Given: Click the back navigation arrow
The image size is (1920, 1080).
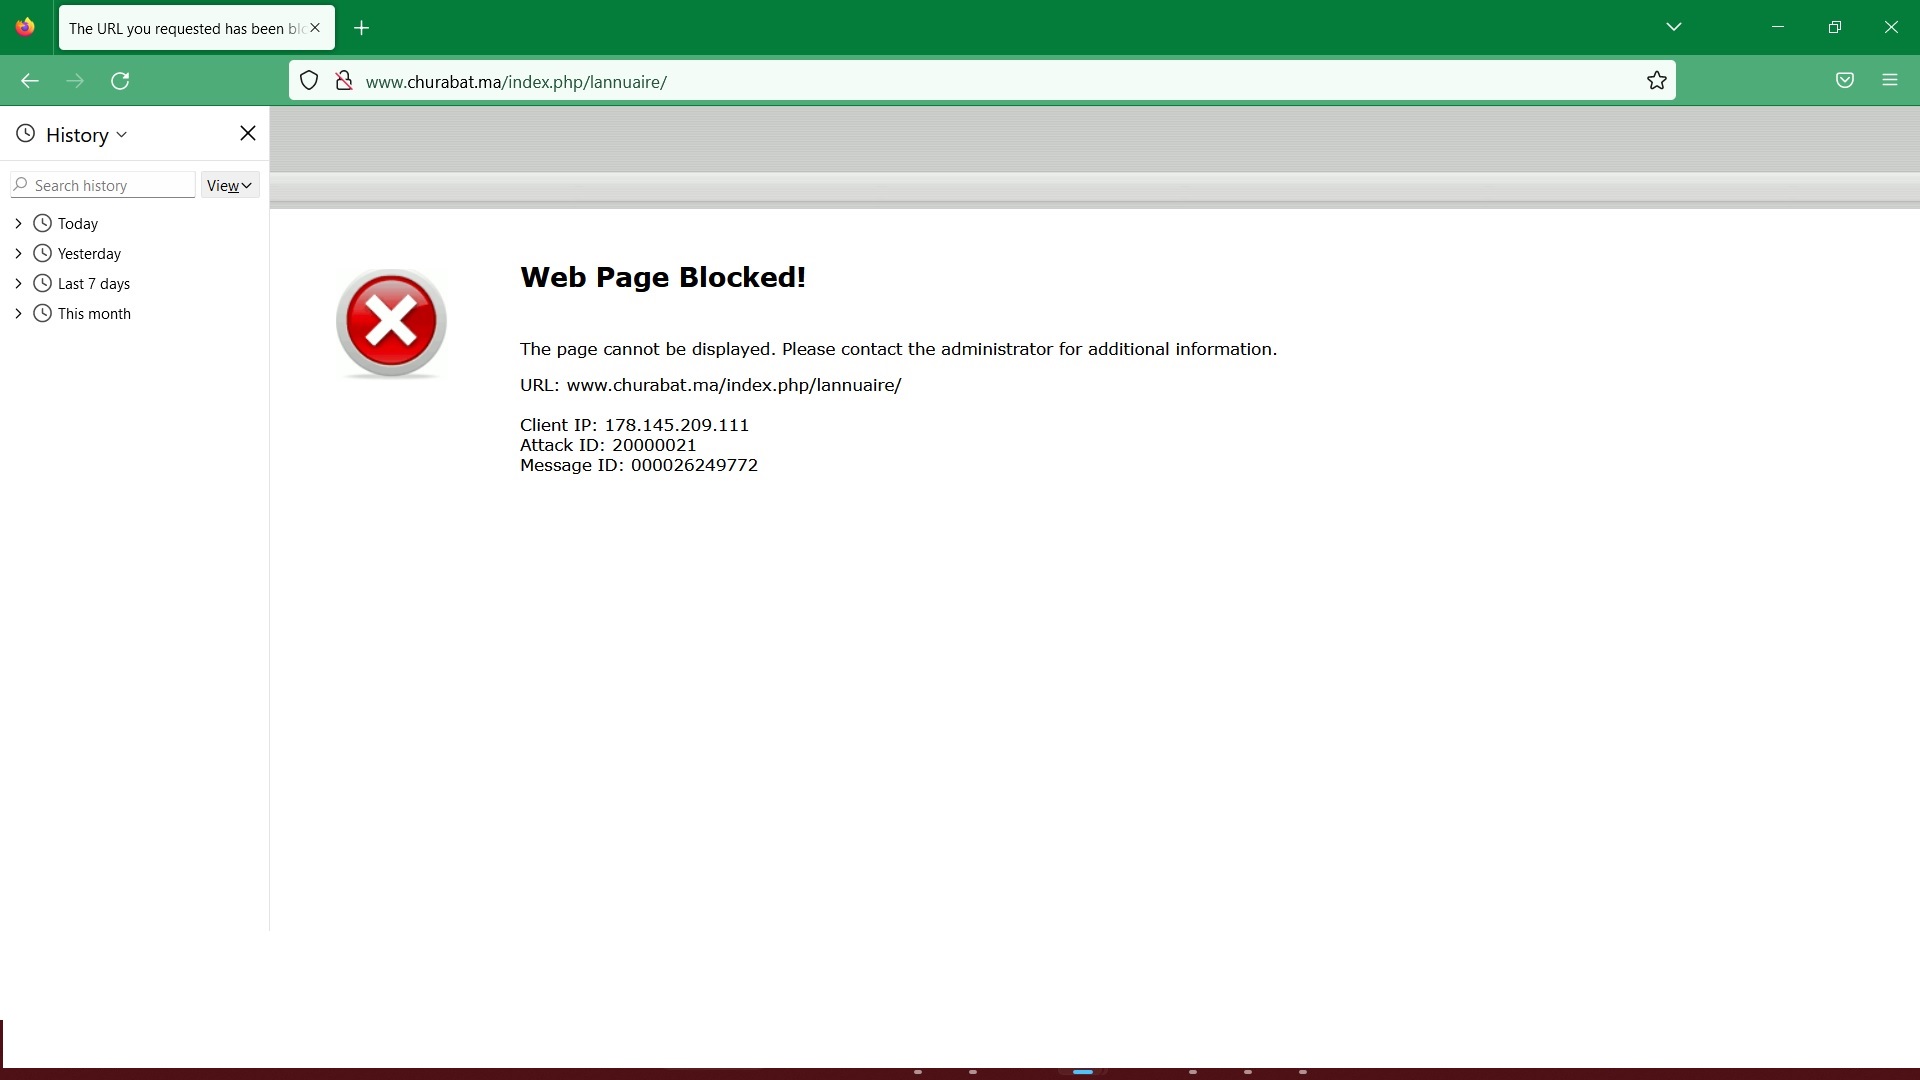Looking at the screenshot, I should coord(30,81).
